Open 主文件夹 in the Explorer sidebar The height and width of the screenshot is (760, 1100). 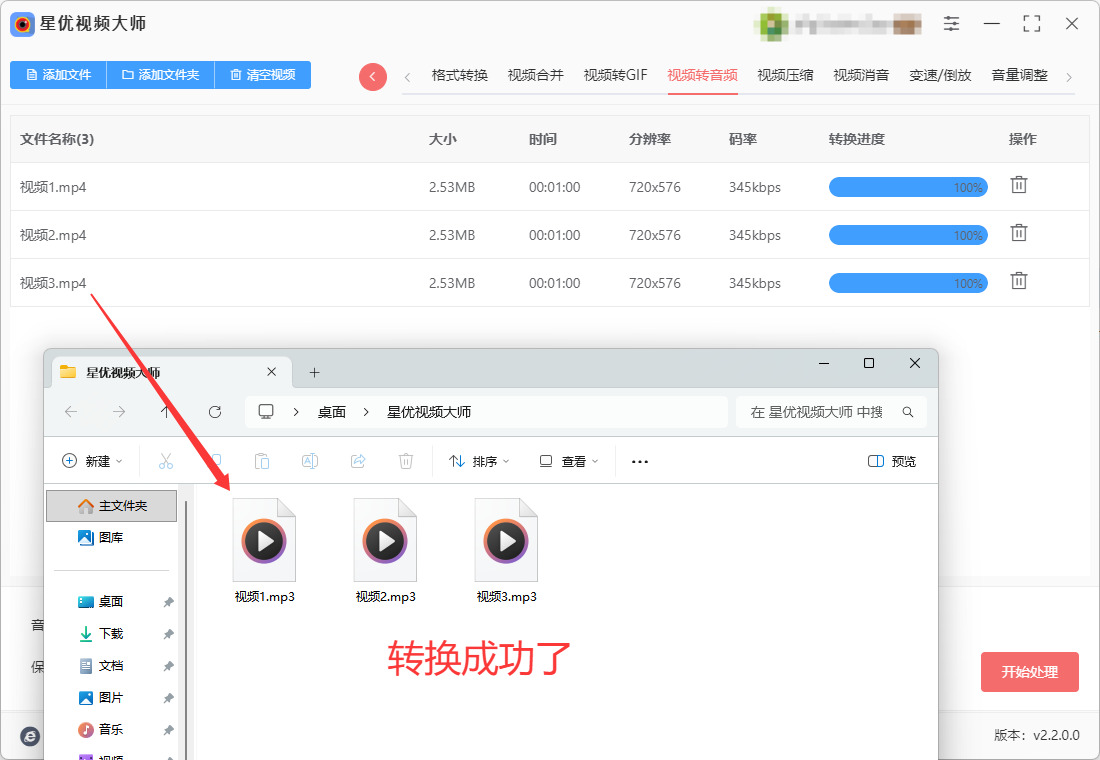(112, 506)
